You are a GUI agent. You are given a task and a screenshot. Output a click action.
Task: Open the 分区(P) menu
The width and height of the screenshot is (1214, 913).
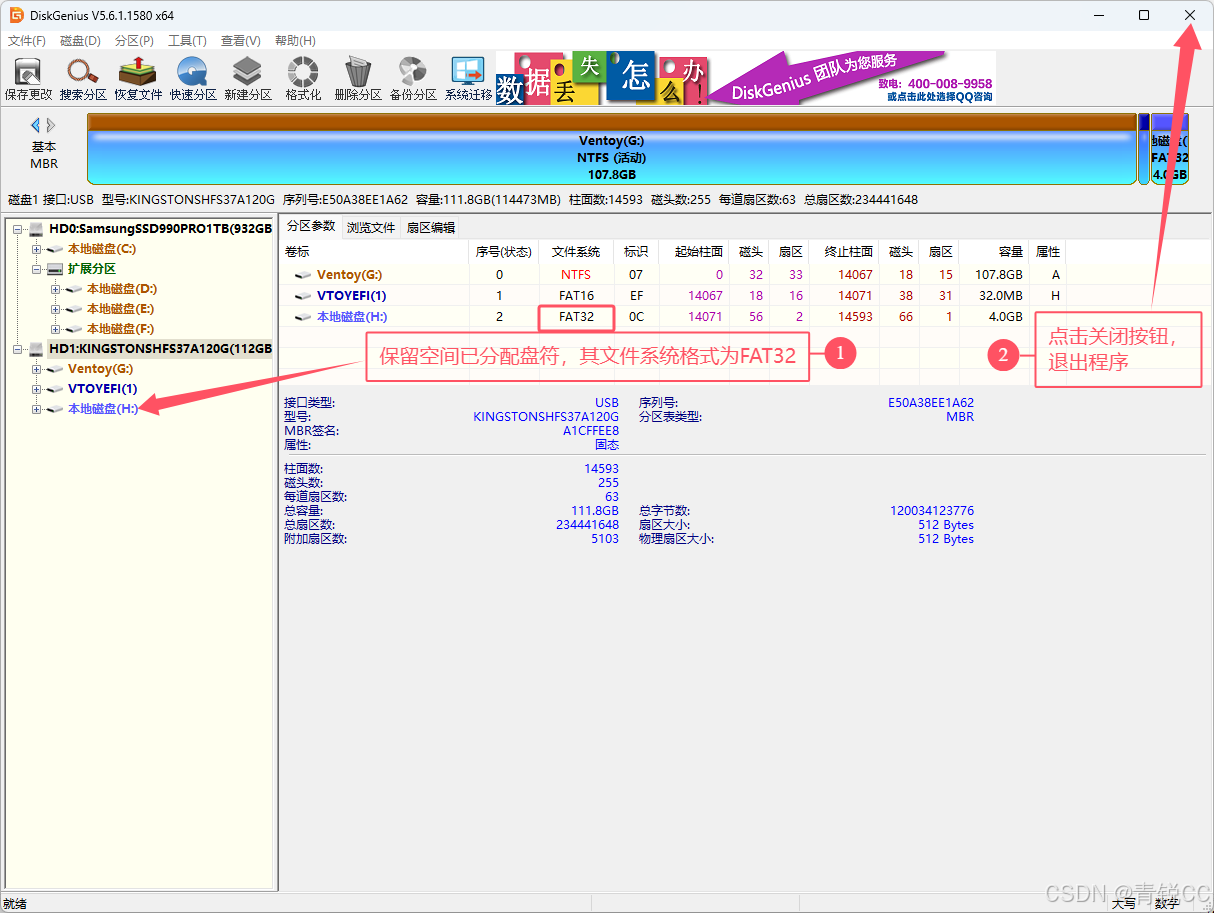click(x=134, y=41)
